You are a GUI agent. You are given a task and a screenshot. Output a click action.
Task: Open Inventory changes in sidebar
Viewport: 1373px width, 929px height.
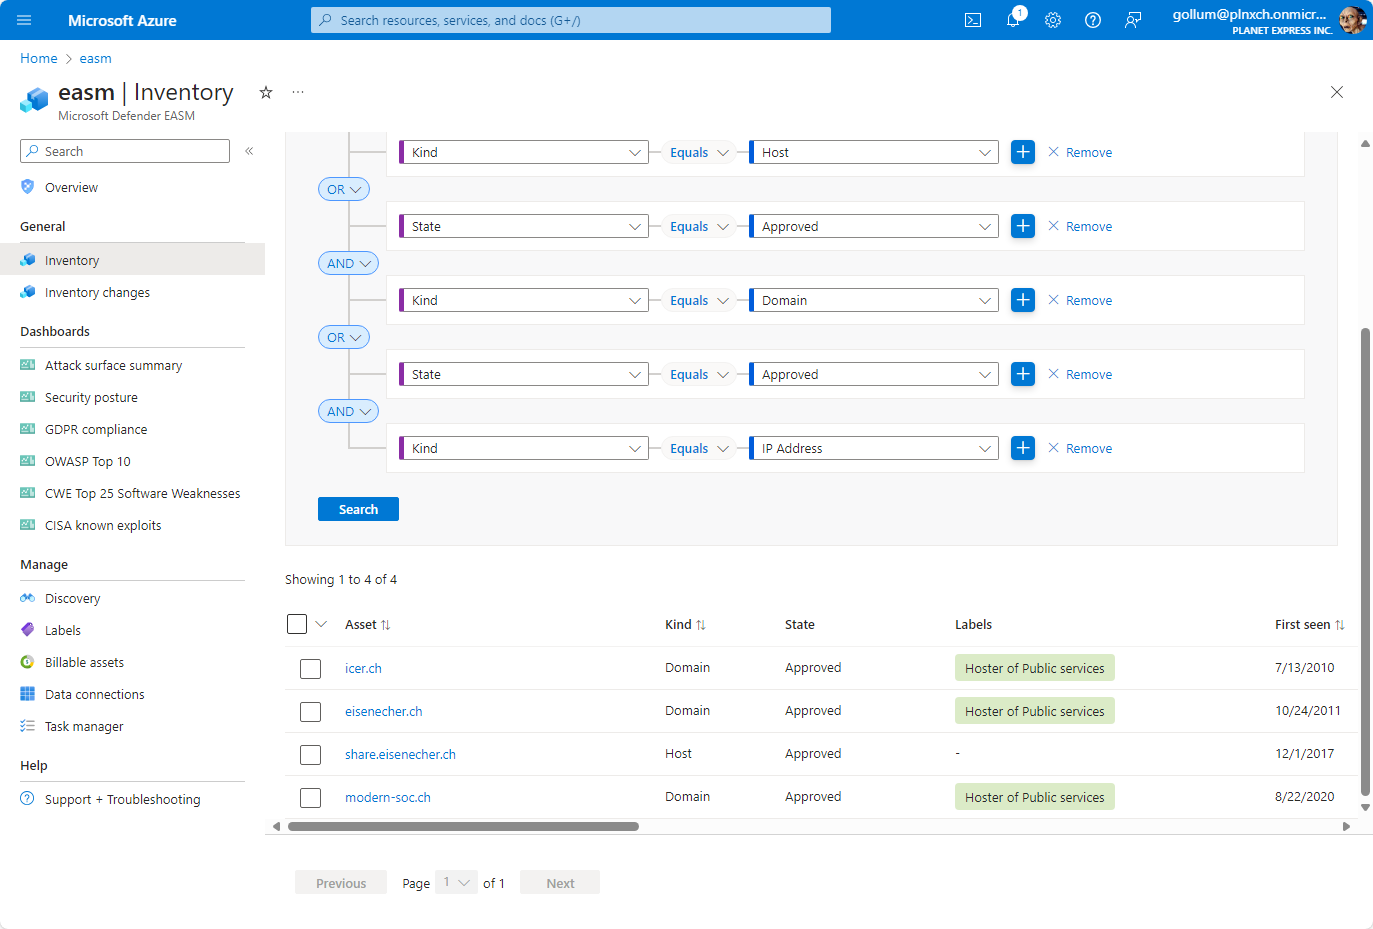point(97,293)
